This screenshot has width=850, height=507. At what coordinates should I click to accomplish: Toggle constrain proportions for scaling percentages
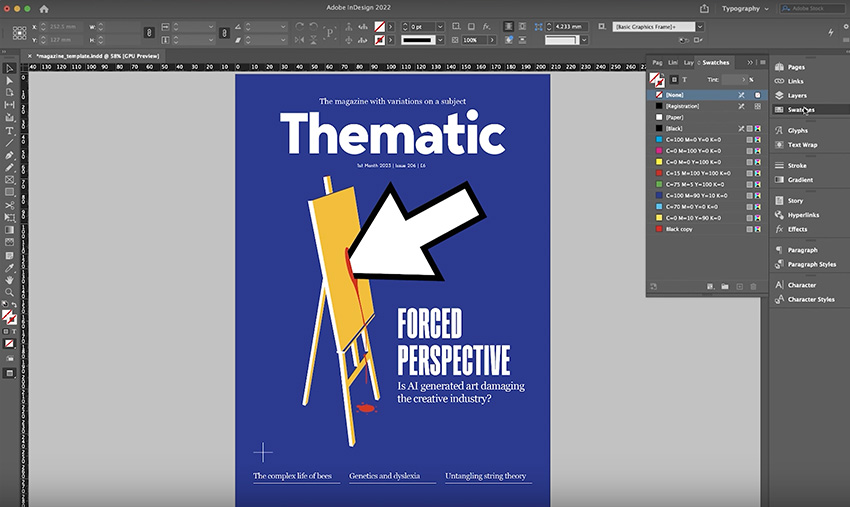click(224, 33)
